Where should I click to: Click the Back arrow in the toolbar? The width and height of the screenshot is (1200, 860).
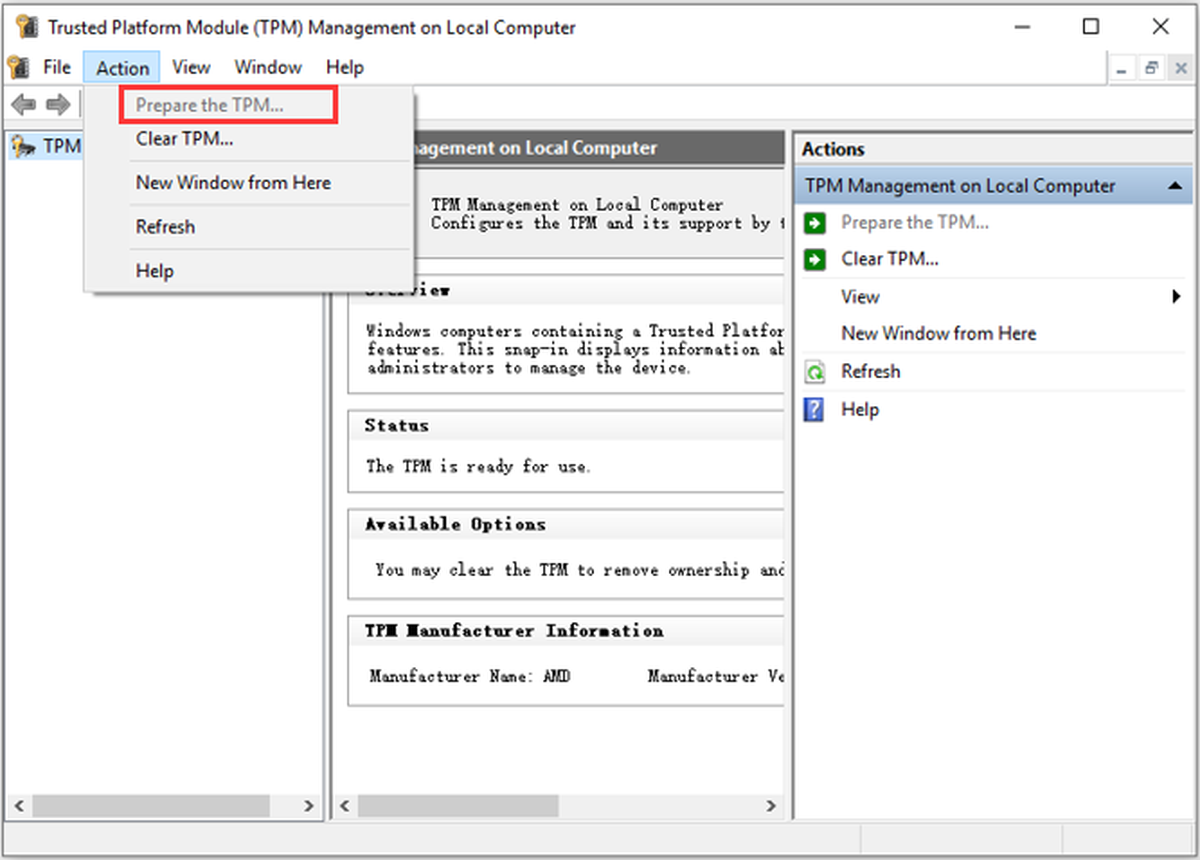[23, 104]
